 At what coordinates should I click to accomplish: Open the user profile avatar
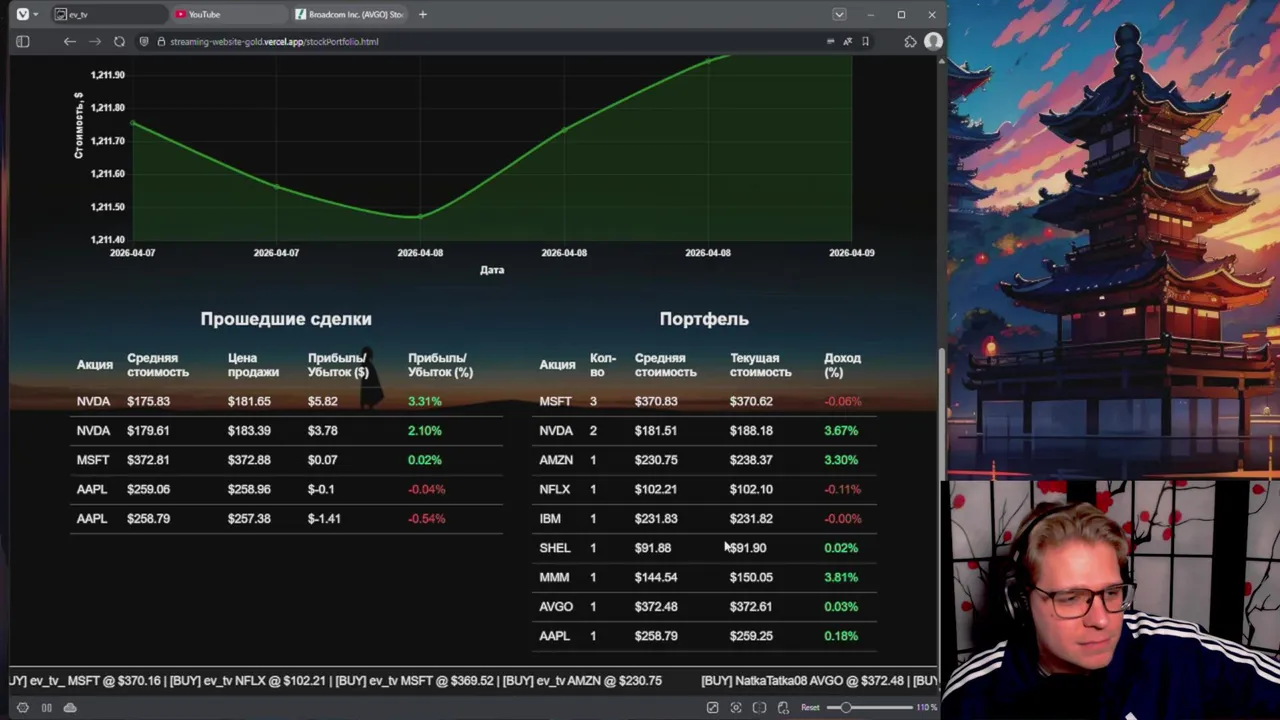(933, 41)
